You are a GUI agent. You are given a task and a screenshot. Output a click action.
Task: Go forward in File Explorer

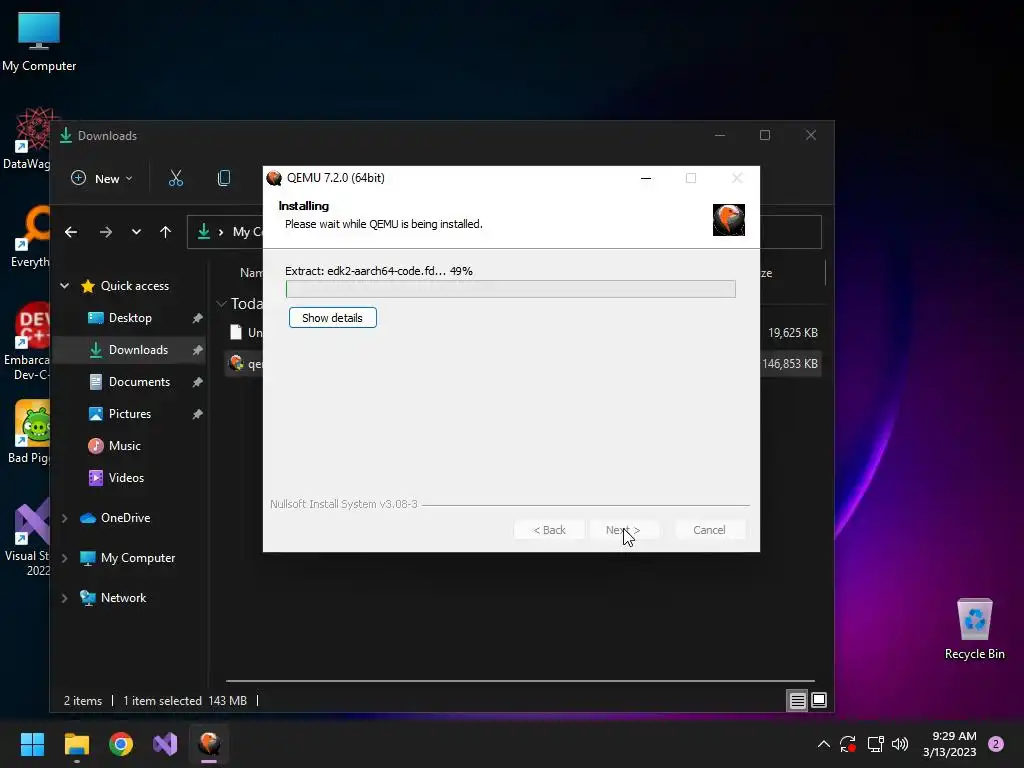coord(106,232)
